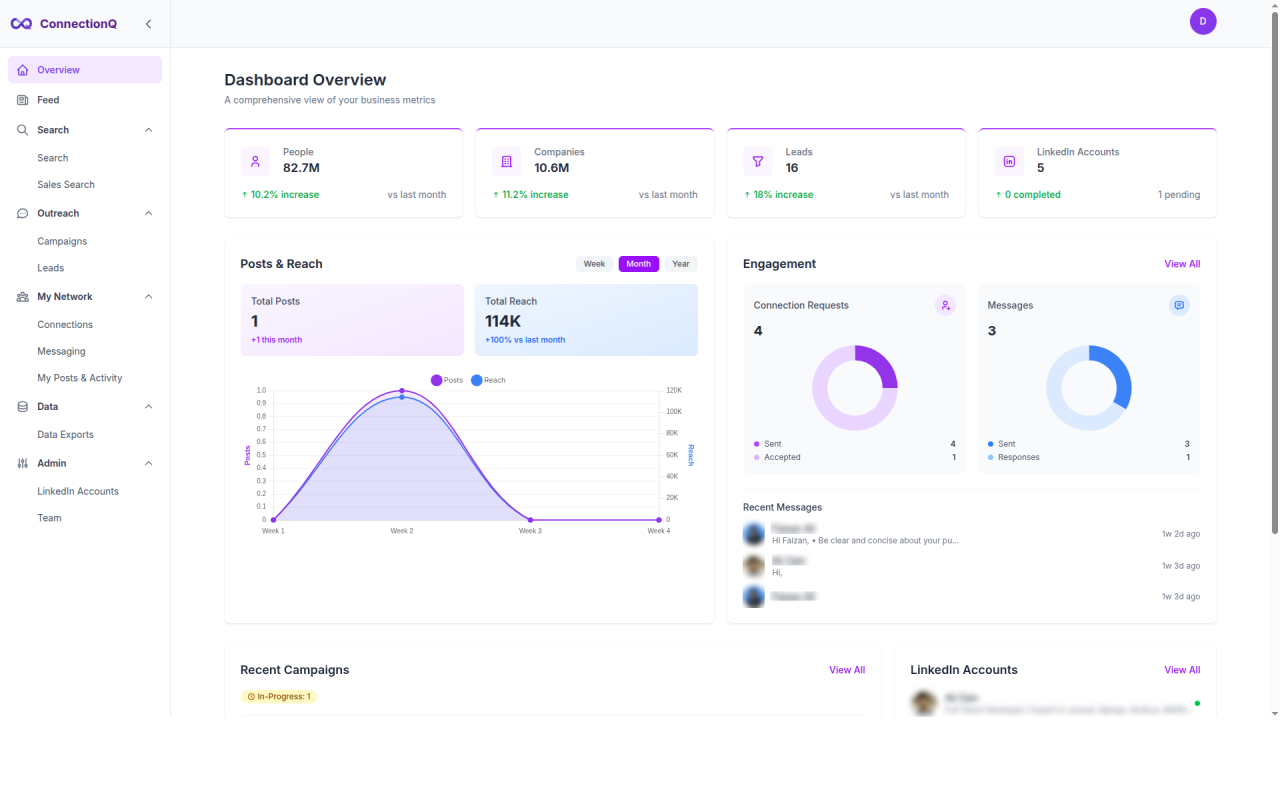Click the Leads funnel icon

[x=757, y=161]
